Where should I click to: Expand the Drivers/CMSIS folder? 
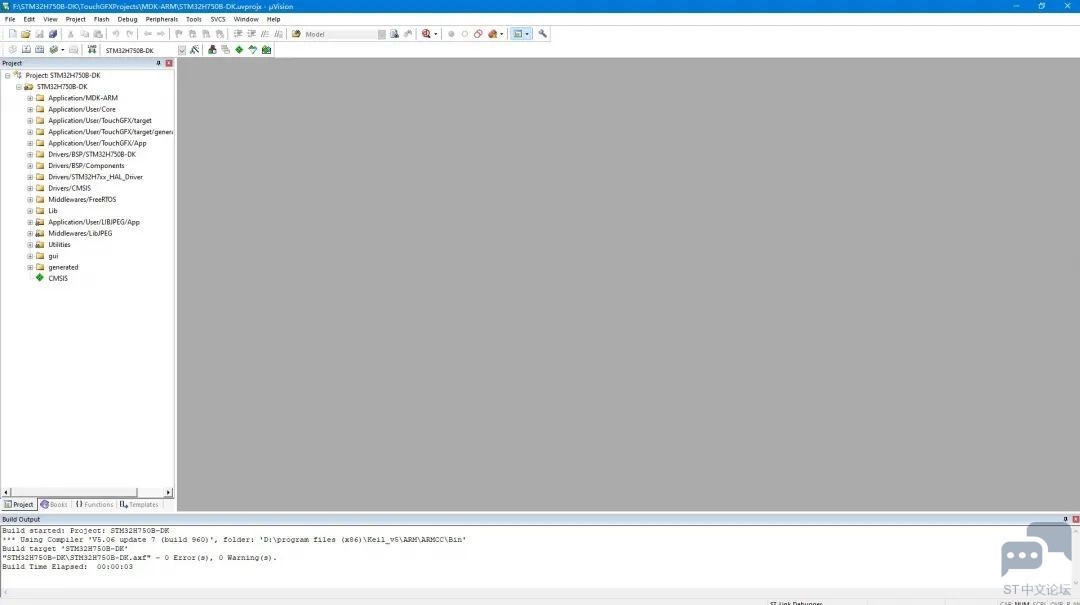(30, 188)
